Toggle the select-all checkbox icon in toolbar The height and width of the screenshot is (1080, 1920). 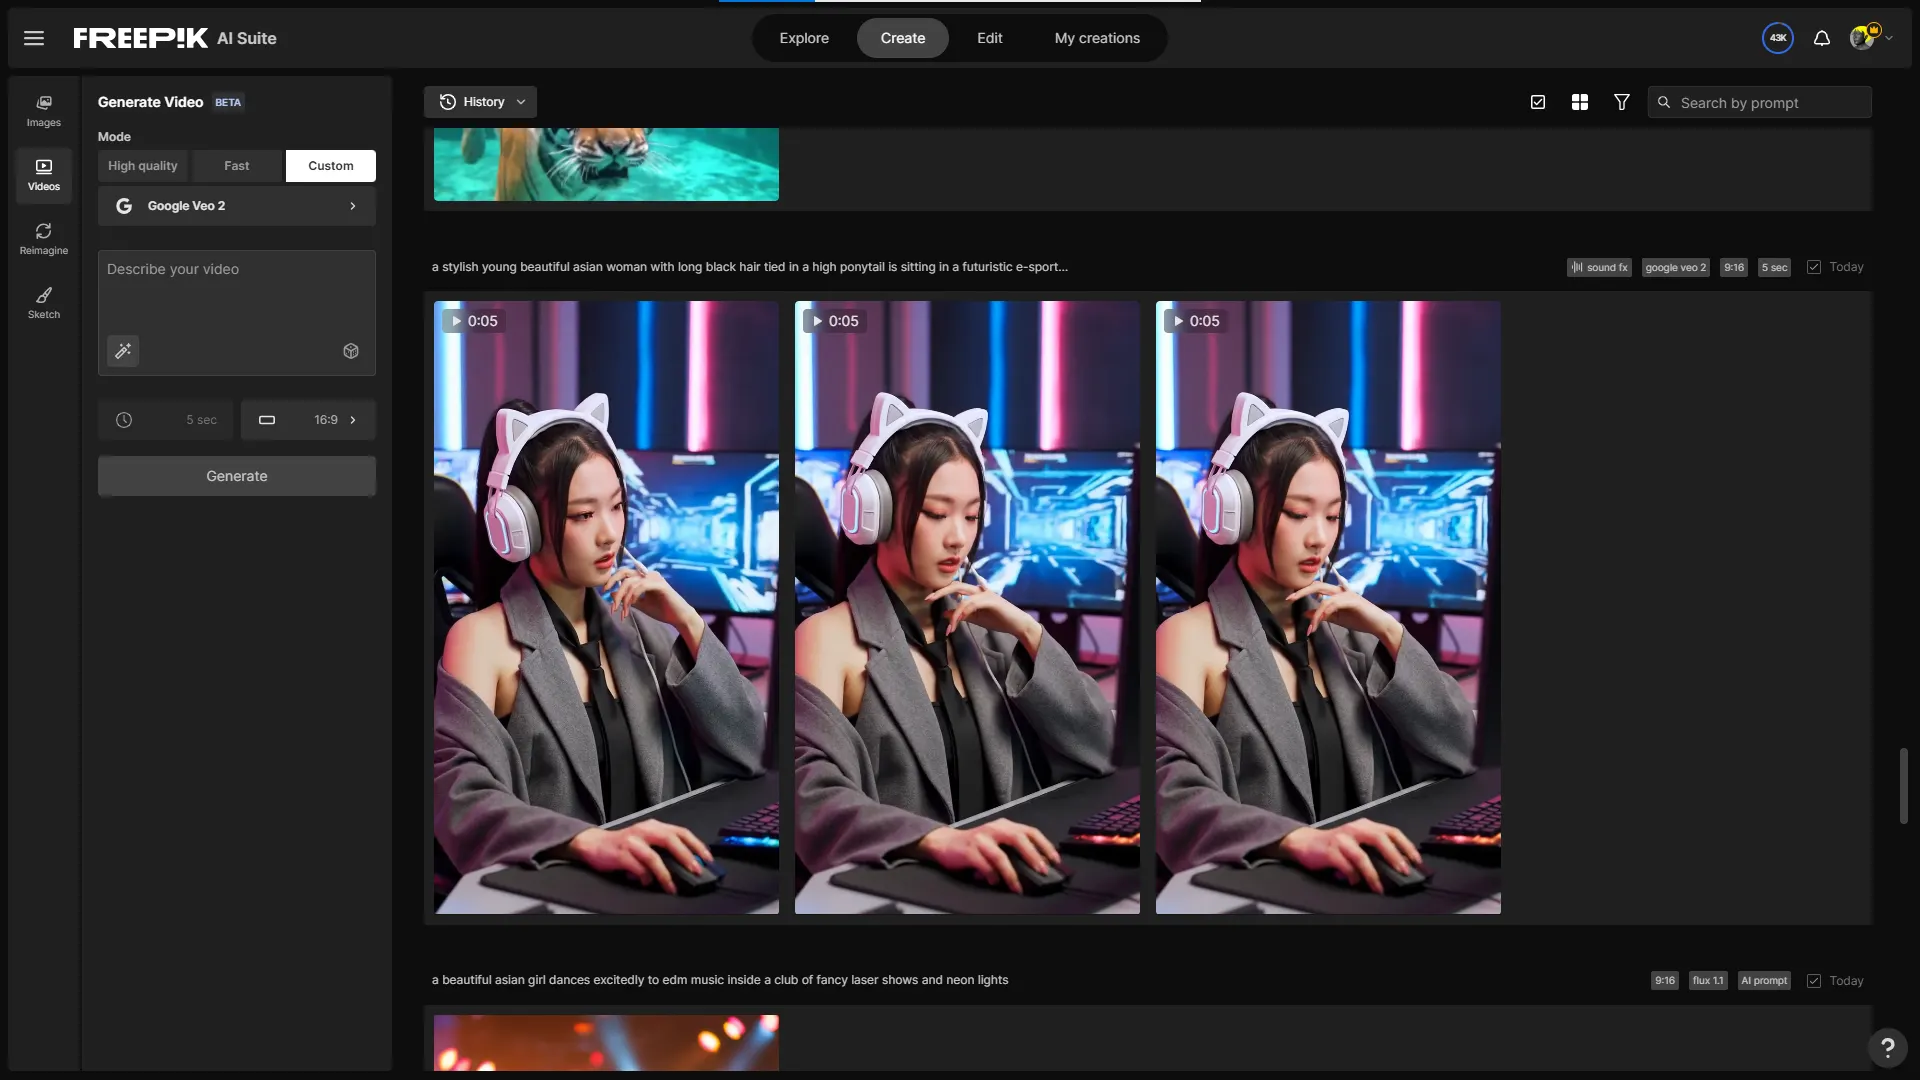coord(1538,102)
